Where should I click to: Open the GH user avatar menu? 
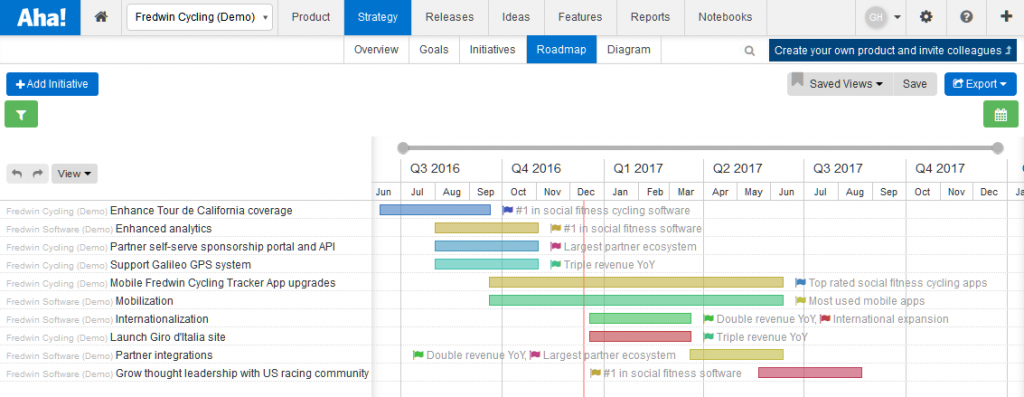click(x=883, y=18)
